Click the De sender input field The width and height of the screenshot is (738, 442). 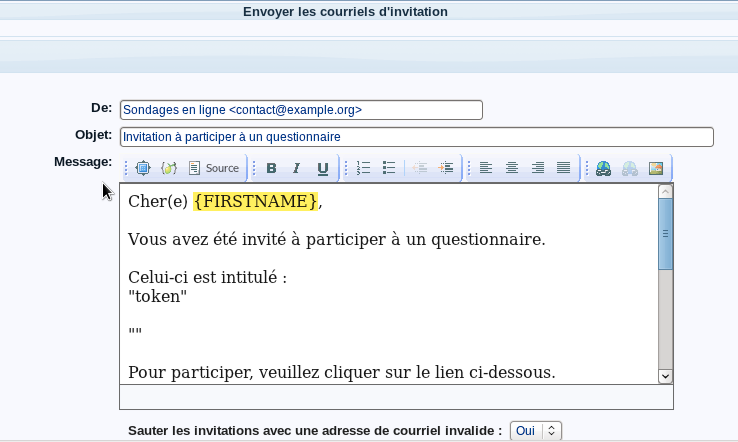click(x=300, y=110)
